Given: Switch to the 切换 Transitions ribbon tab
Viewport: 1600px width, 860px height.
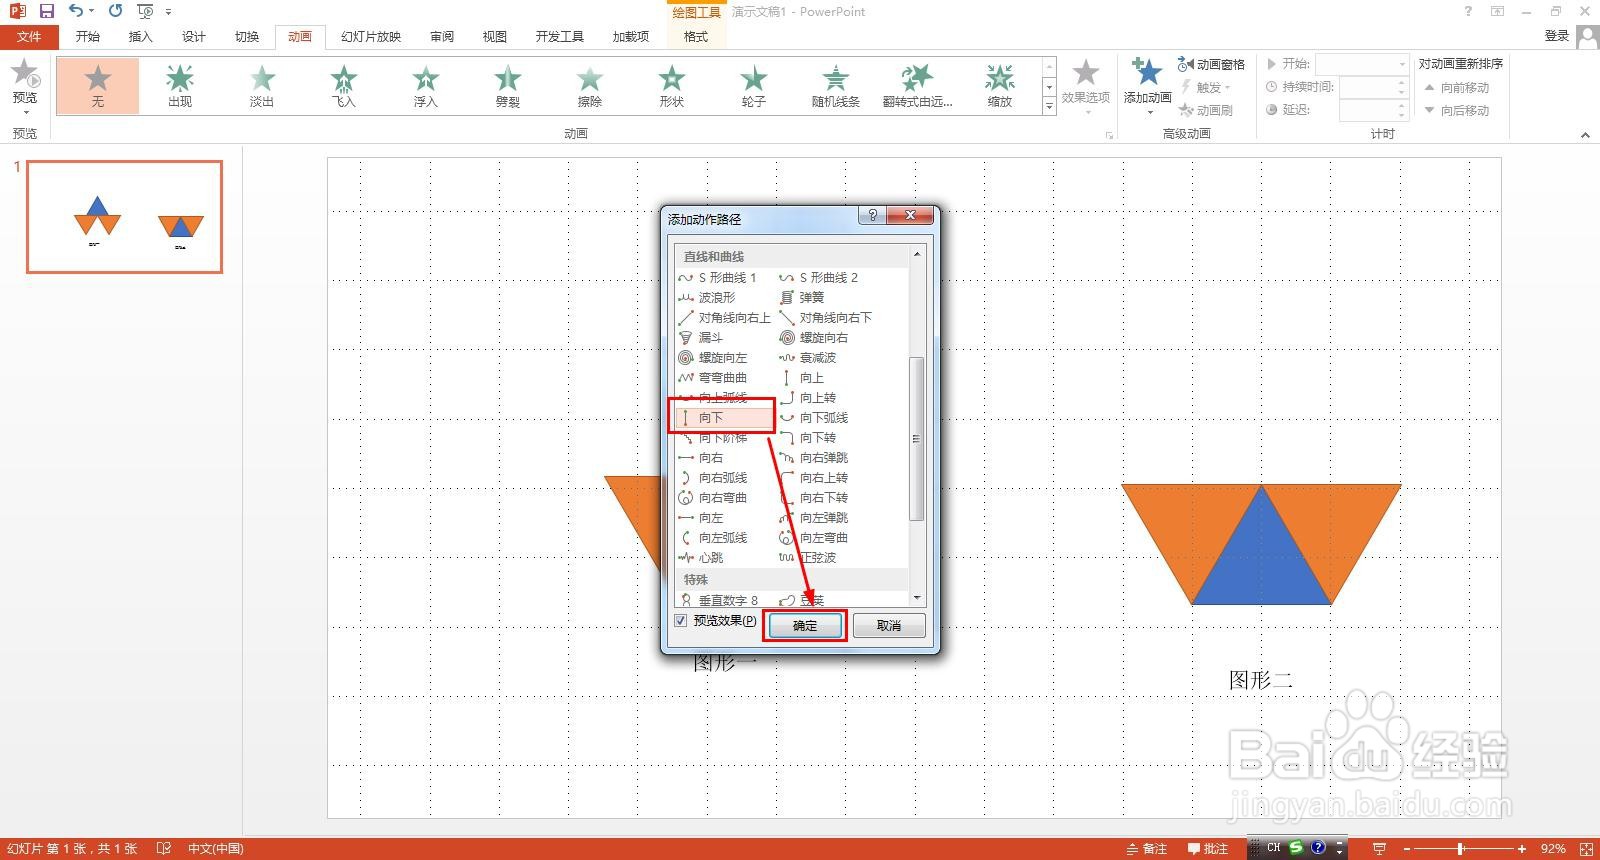Looking at the screenshot, I should tap(247, 36).
